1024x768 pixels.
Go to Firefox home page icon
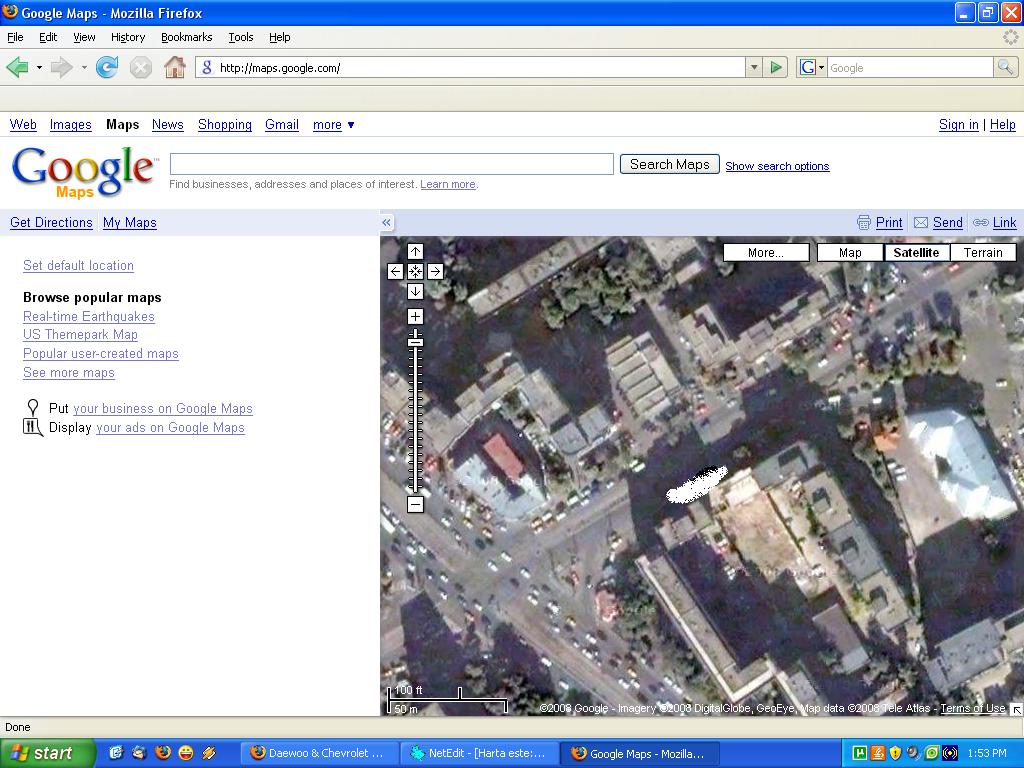(x=174, y=67)
